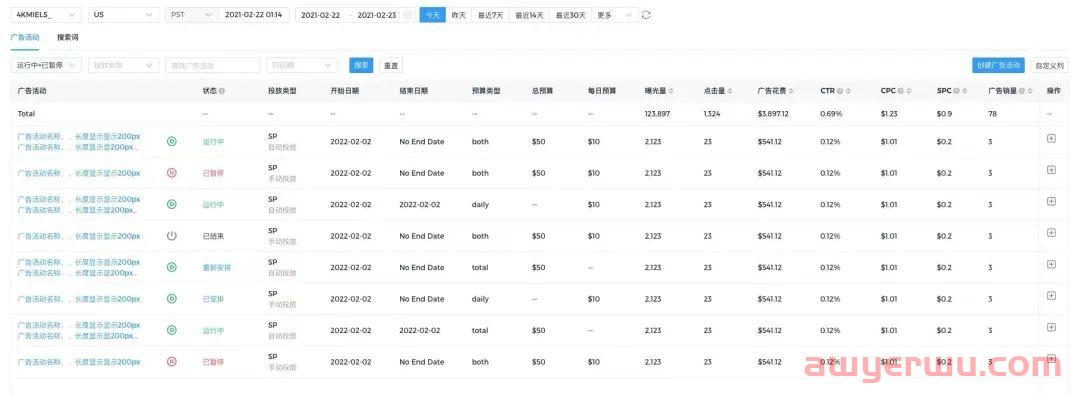Click the 已结束 status text
This screenshot has width=1080, height=396.
coord(214,236)
